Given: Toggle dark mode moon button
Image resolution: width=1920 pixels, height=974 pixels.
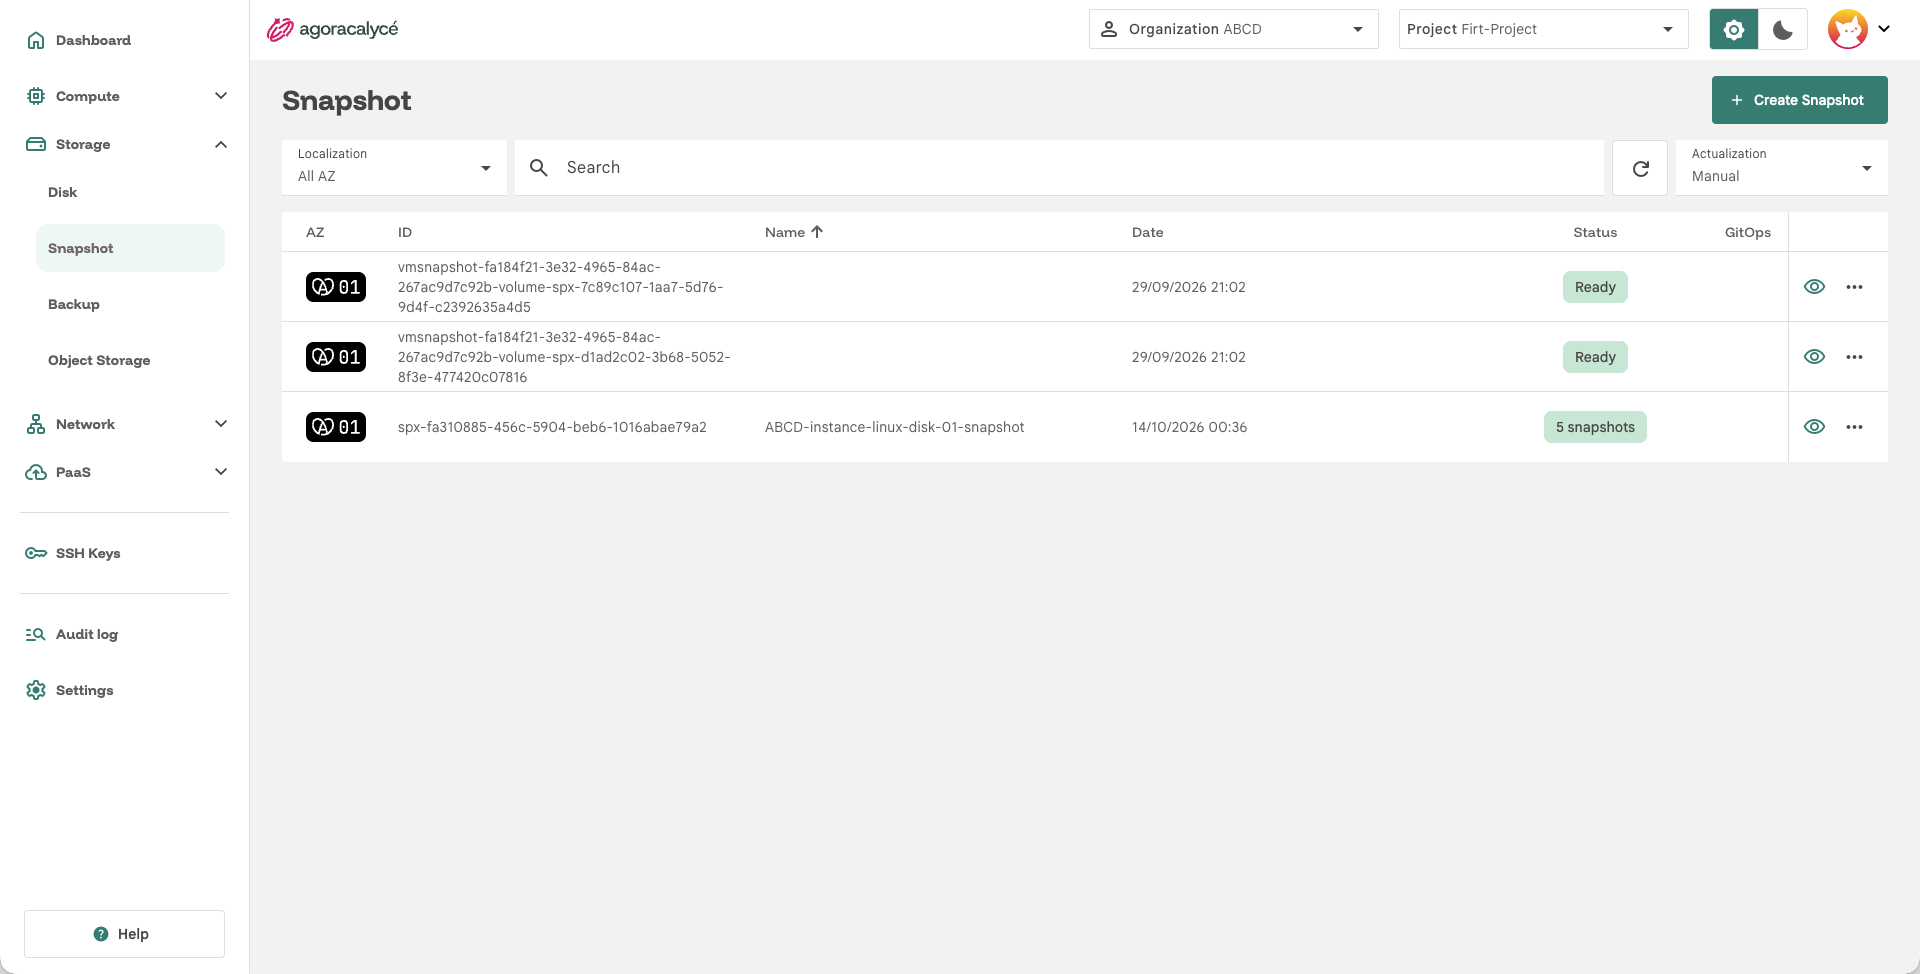Looking at the screenshot, I should (1783, 29).
